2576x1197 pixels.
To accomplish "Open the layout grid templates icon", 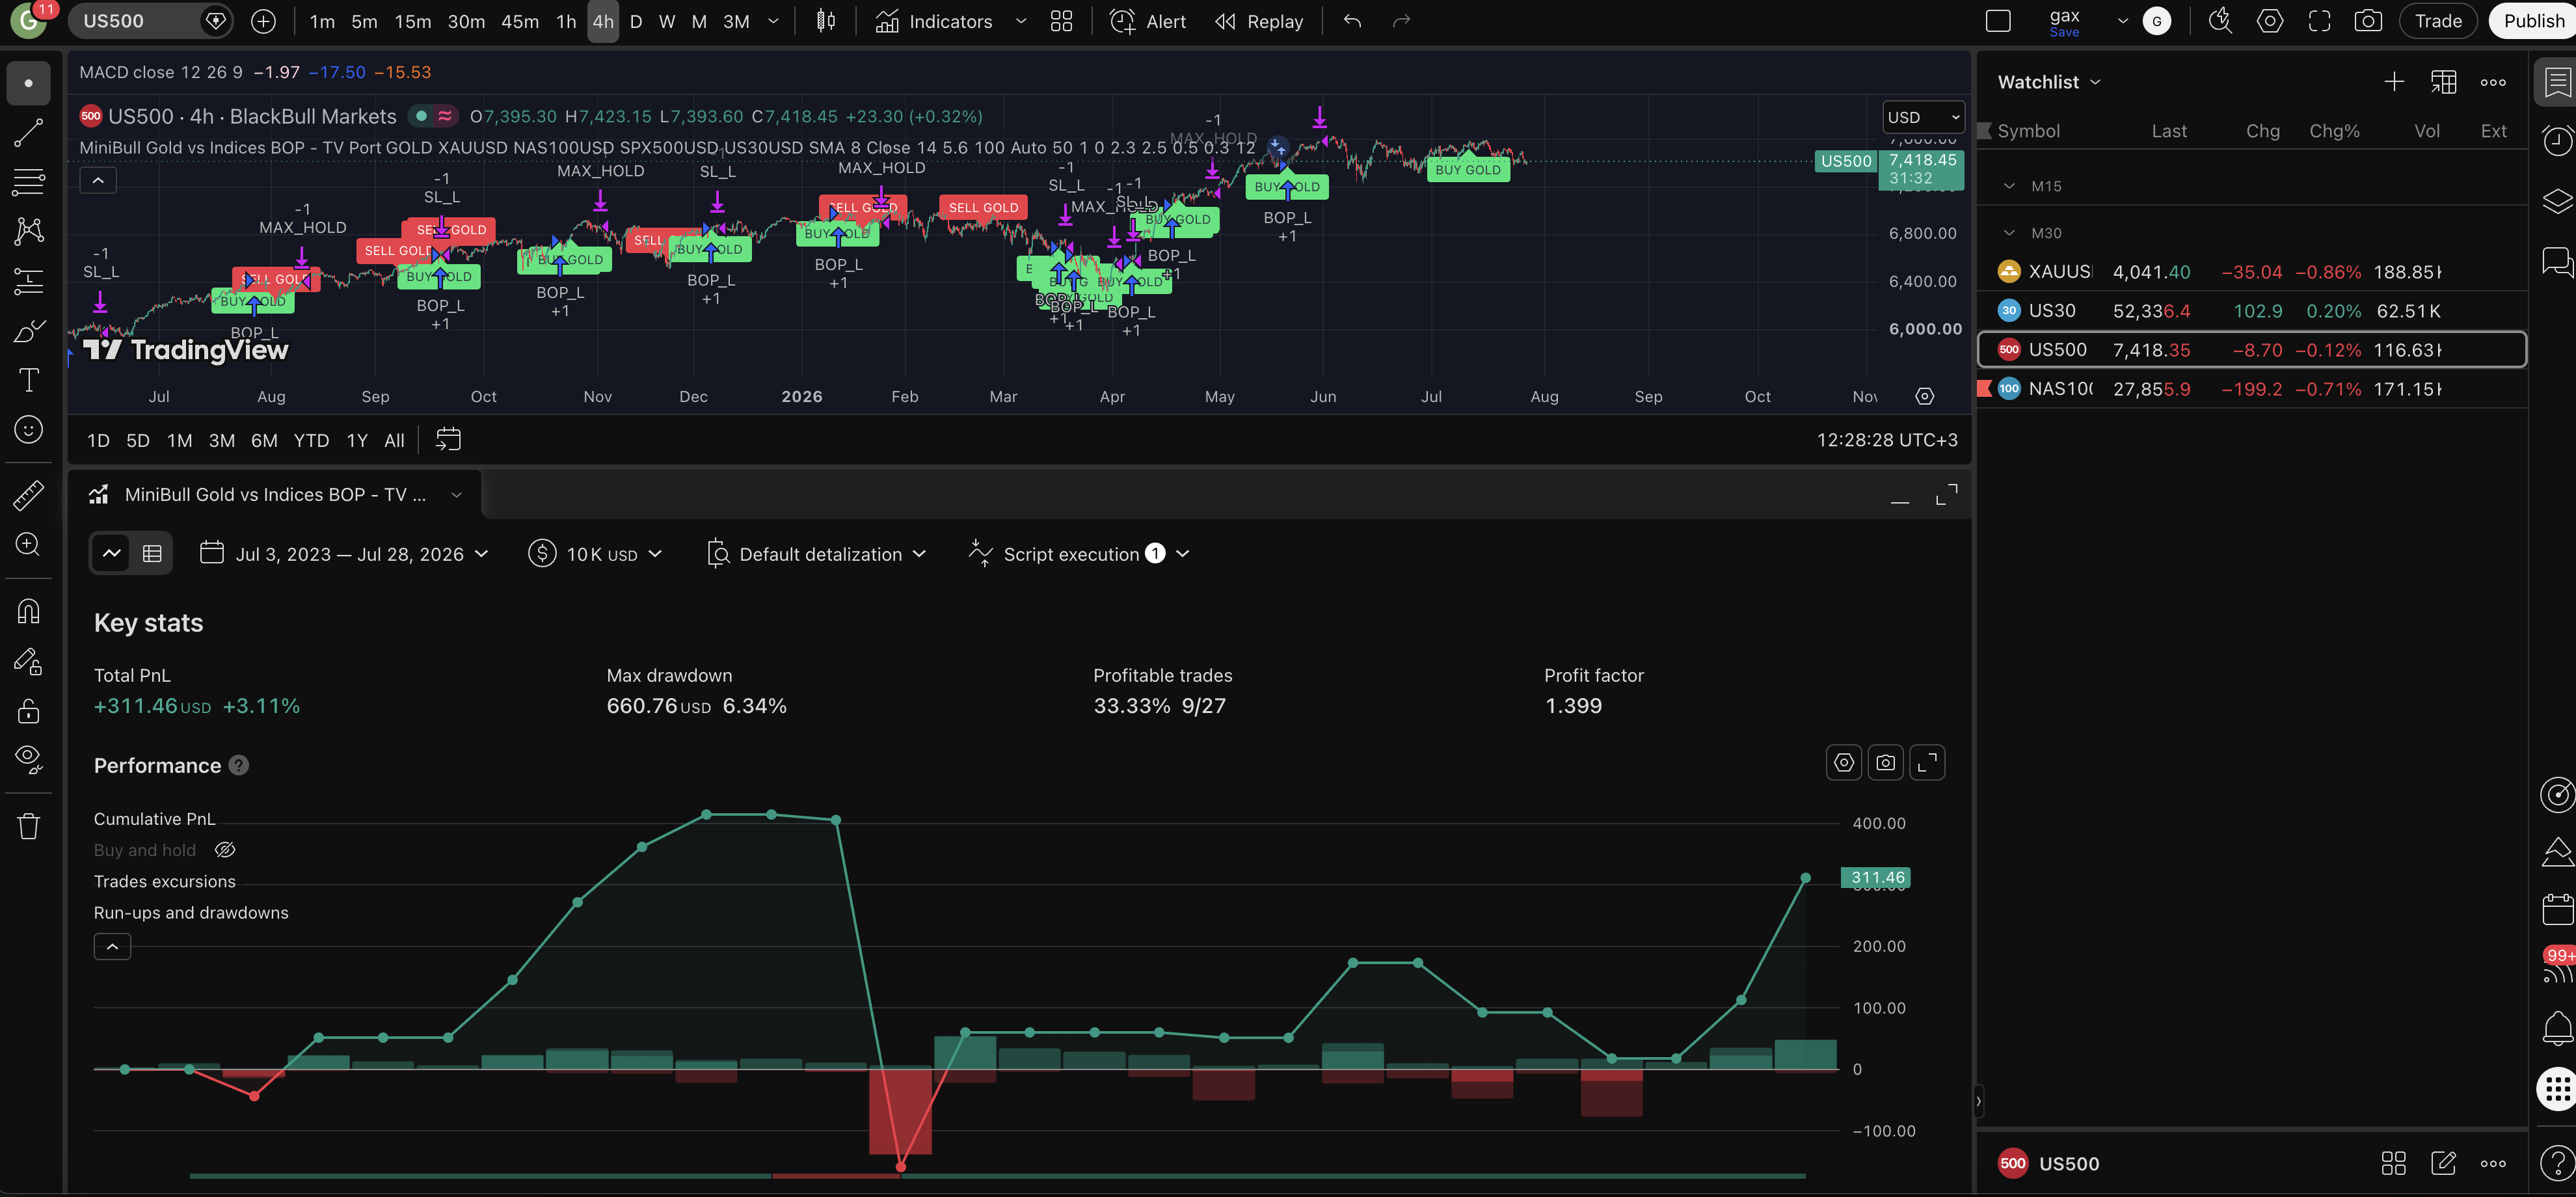I will coord(1061,21).
